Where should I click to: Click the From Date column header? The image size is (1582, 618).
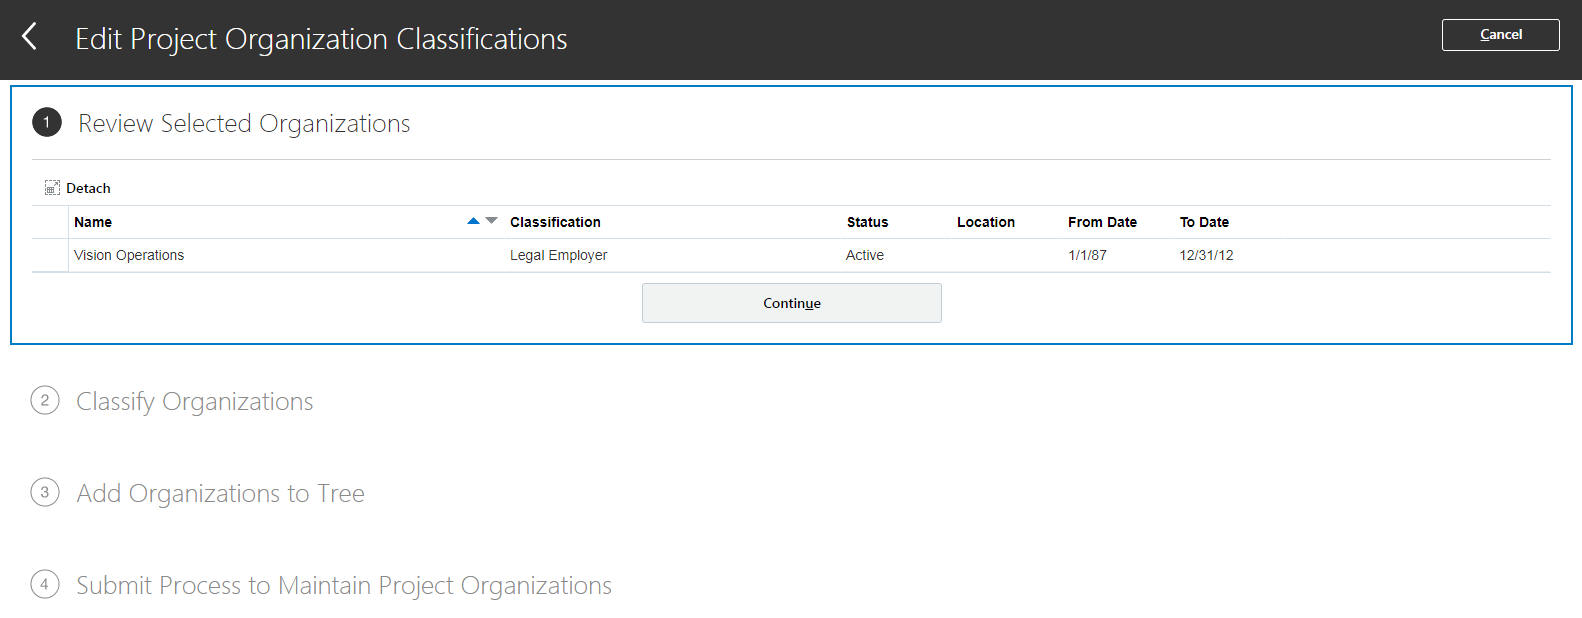tap(1102, 222)
